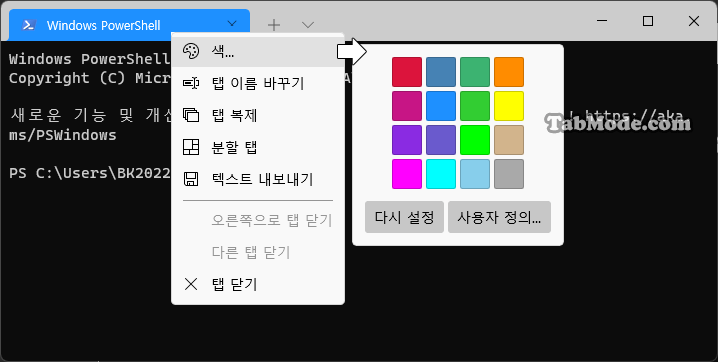The width and height of the screenshot is (718, 362).
Task: Pick the blue-violet purple color swatch
Action: click(x=407, y=140)
